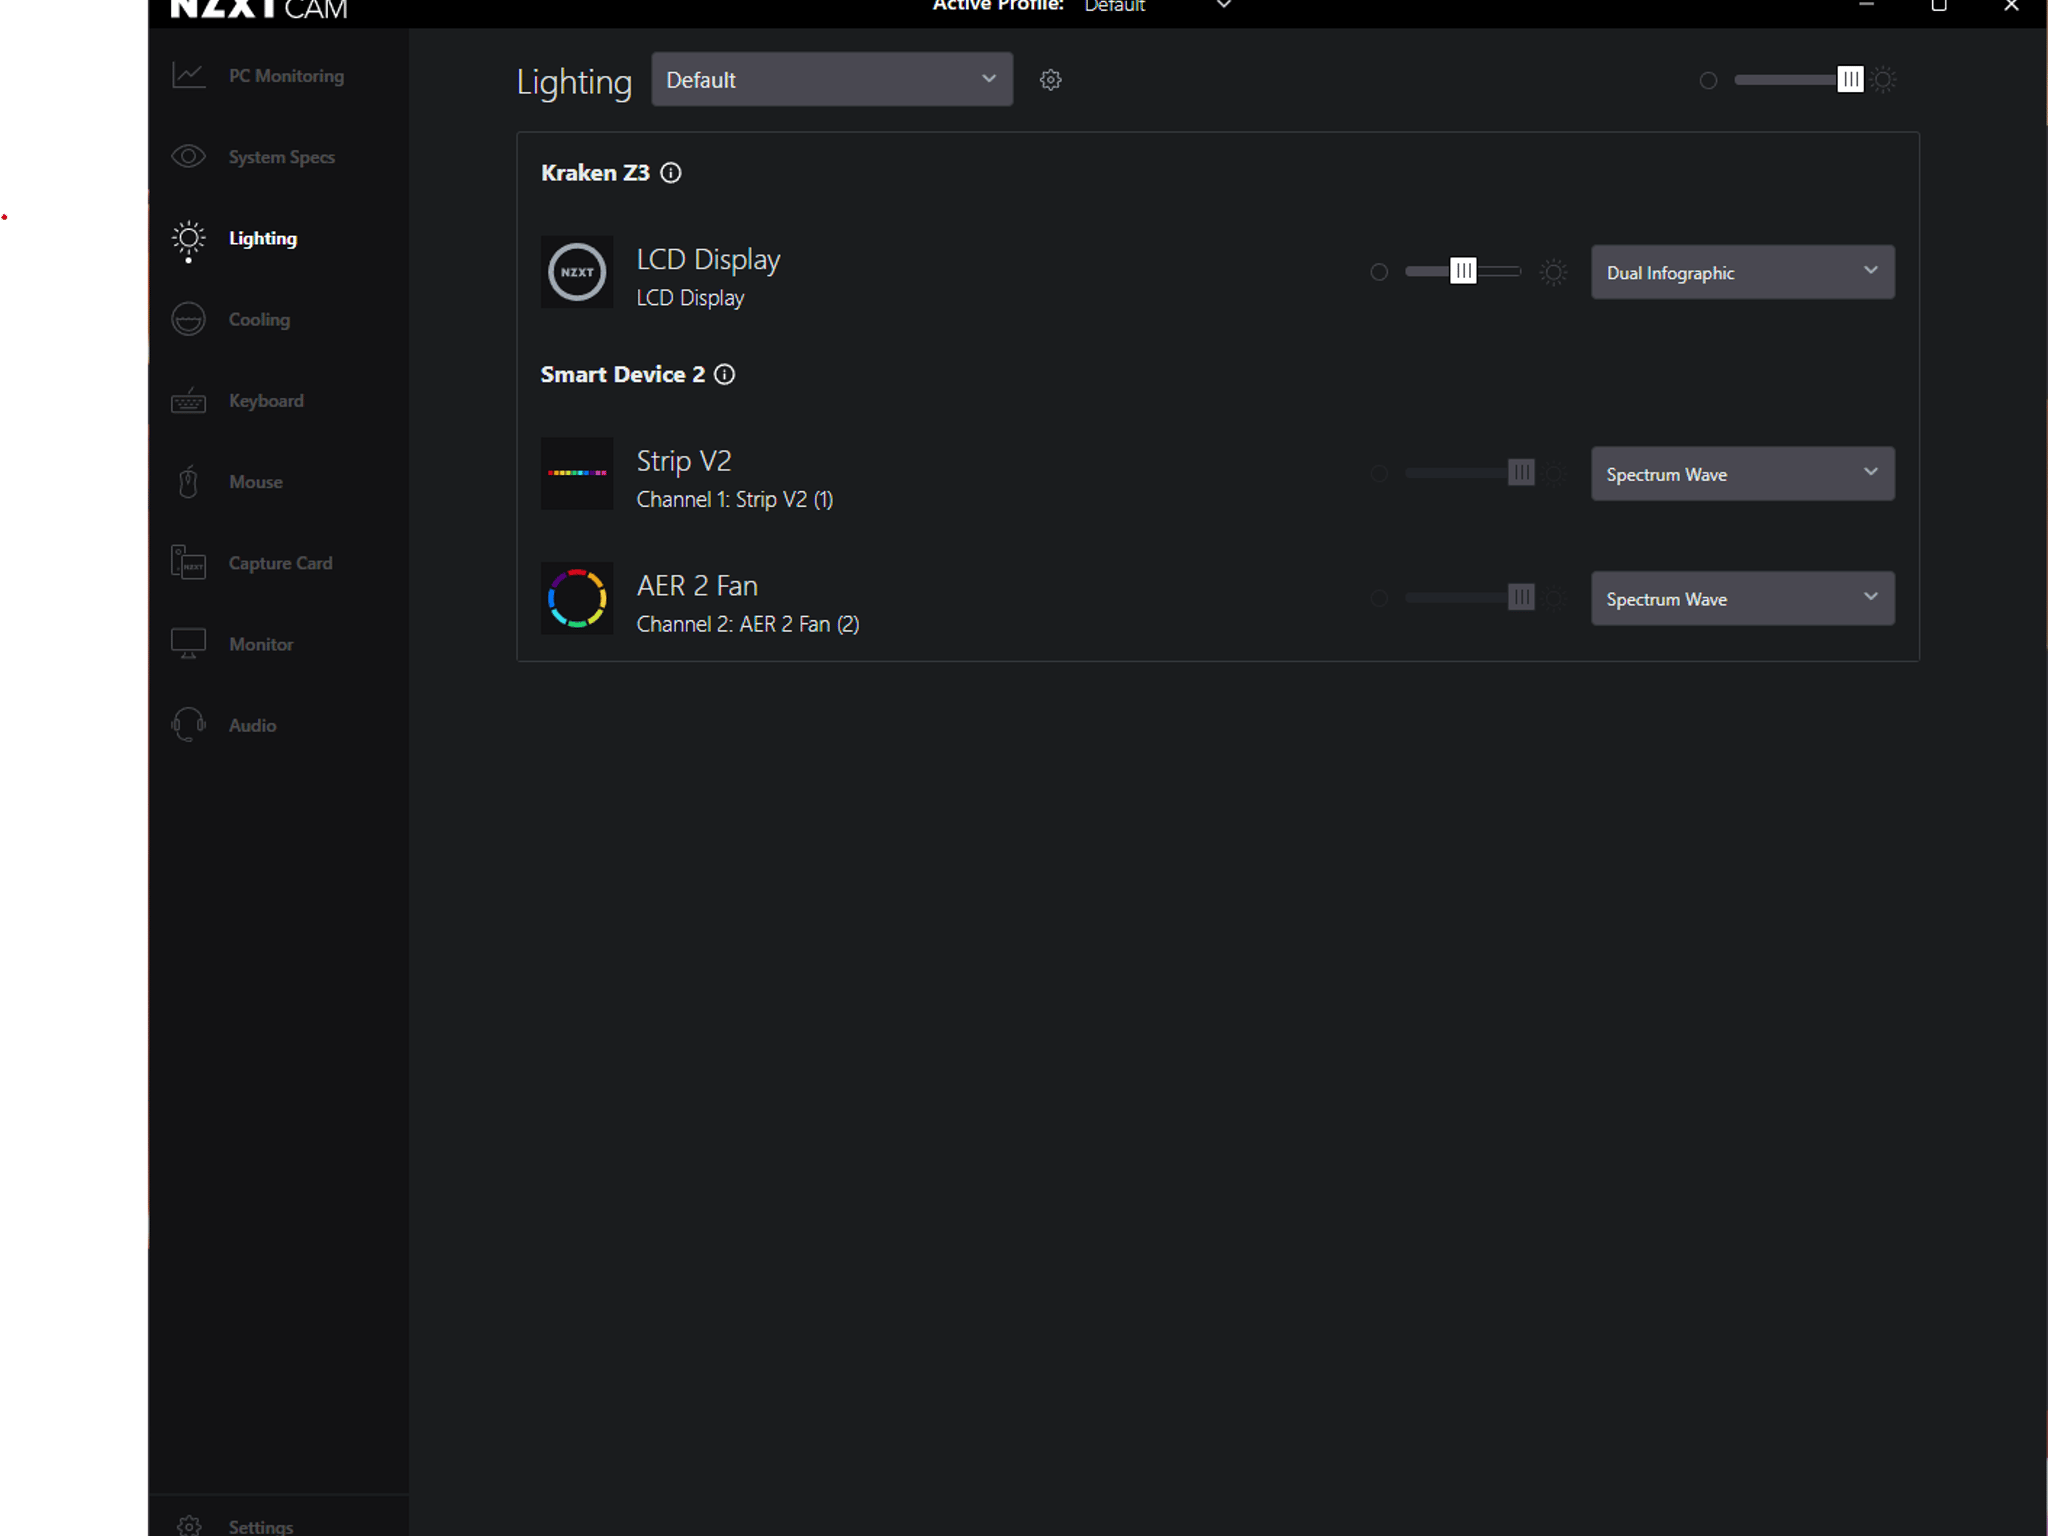Viewport: 2048px width, 1536px height.
Task: Click the Kraken Z3 device heading
Action: click(x=595, y=173)
